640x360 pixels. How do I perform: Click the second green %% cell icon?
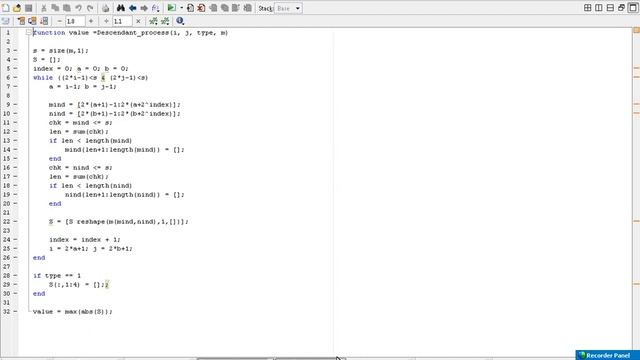165,21
